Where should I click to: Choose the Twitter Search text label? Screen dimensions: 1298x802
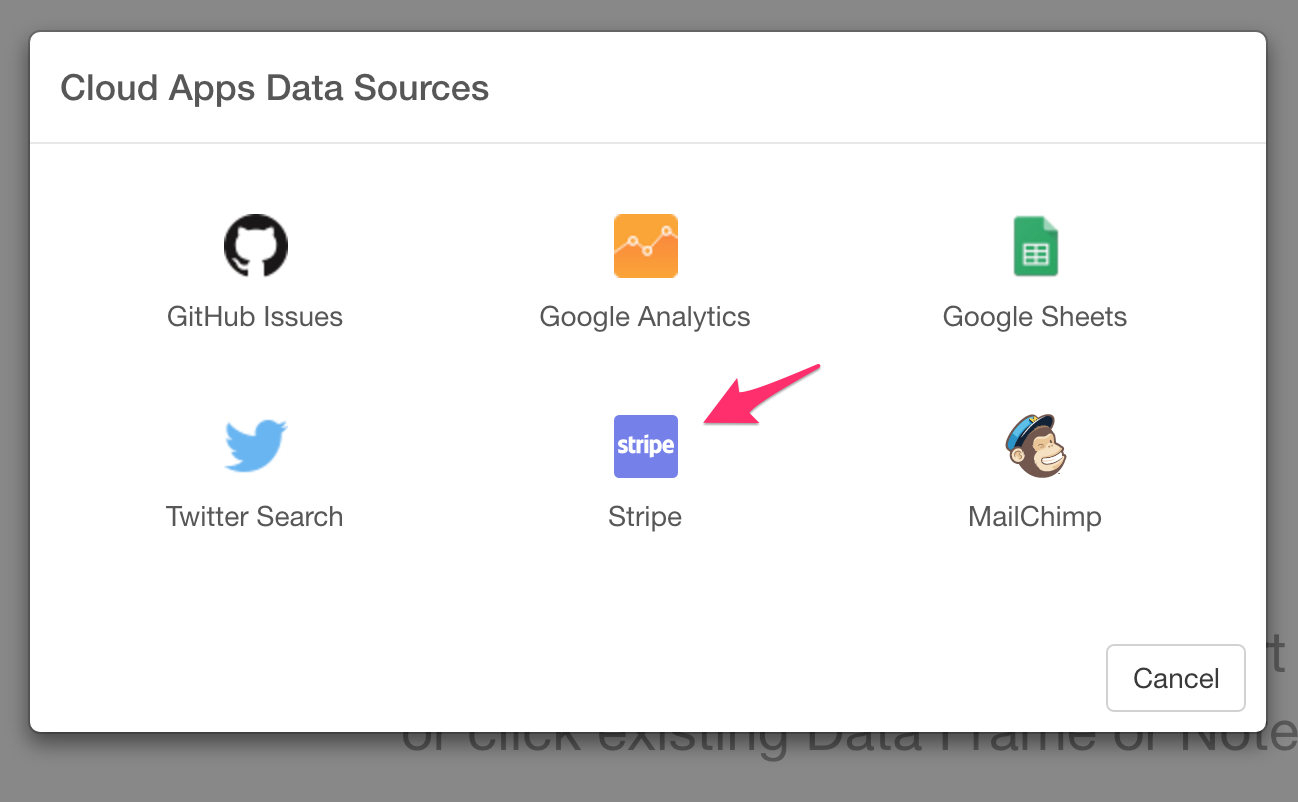[255, 517]
